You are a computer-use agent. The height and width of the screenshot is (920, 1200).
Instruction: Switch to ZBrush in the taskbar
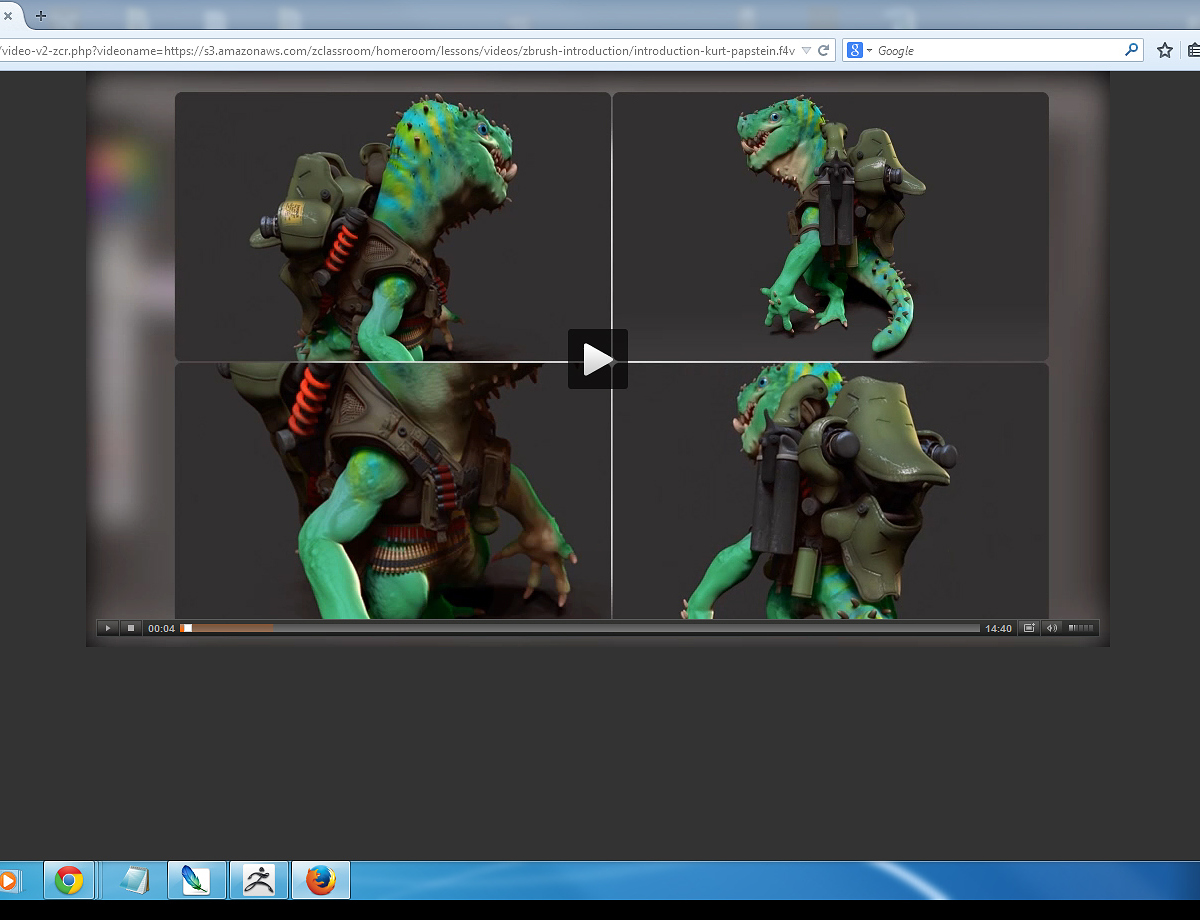pos(259,880)
